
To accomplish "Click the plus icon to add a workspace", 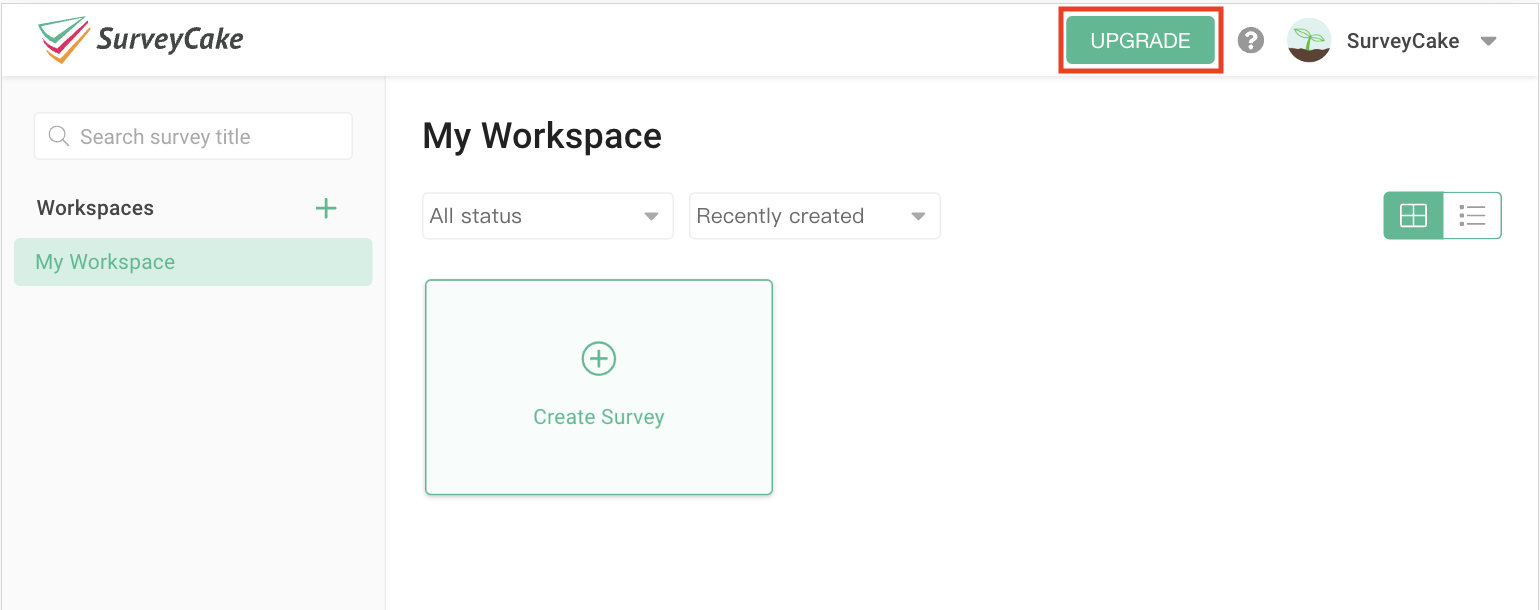I will pyautogui.click(x=326, y=208).
